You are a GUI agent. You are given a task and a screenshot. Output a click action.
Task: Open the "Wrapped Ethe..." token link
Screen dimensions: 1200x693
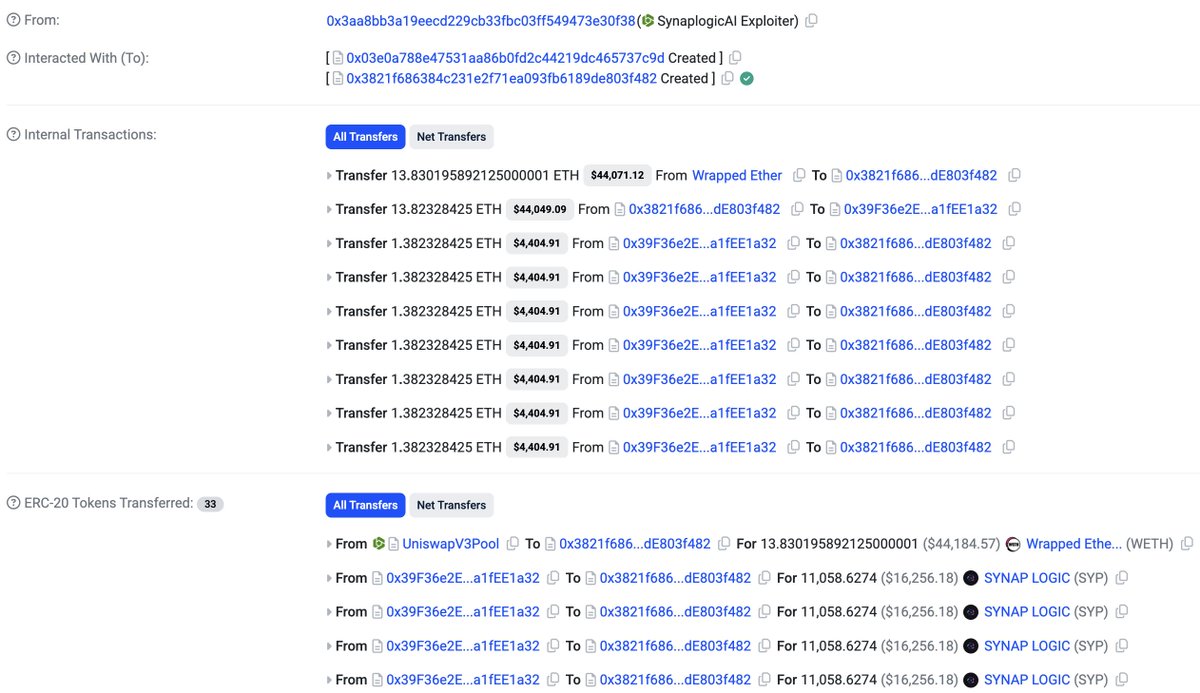pos(1074,544)
